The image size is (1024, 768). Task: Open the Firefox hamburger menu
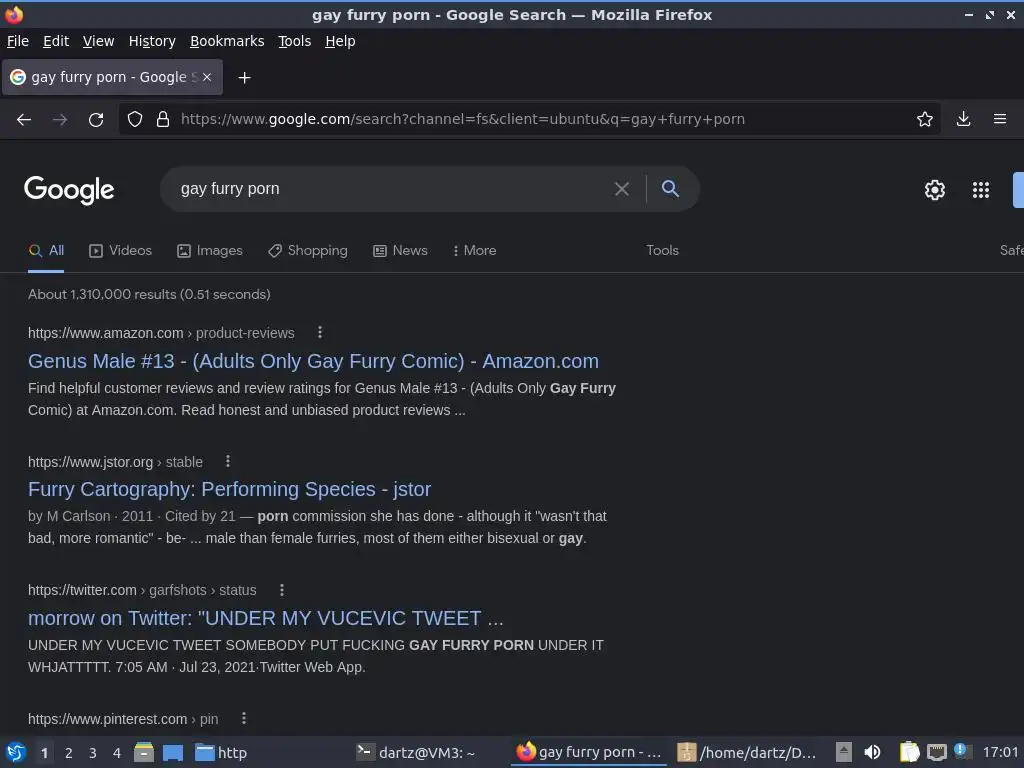click(999, 119)
